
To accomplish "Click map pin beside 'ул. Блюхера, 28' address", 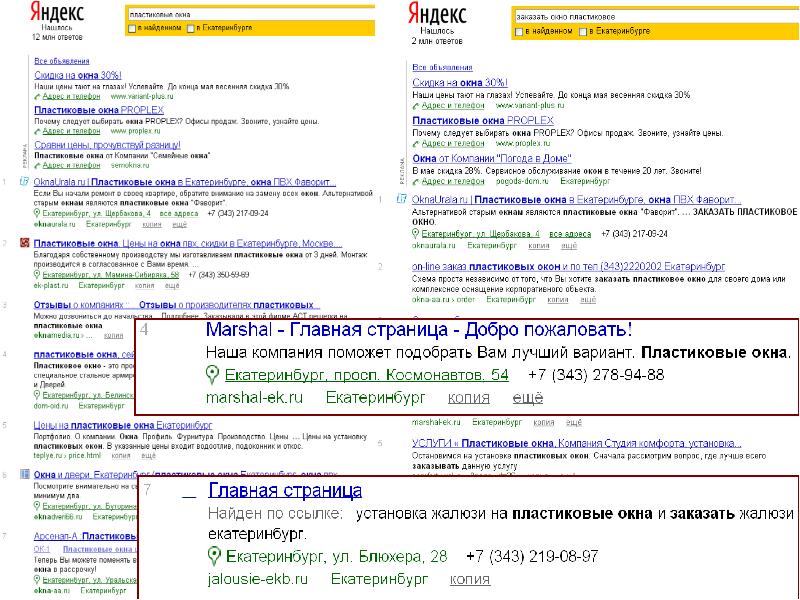I will coord(215,556).
